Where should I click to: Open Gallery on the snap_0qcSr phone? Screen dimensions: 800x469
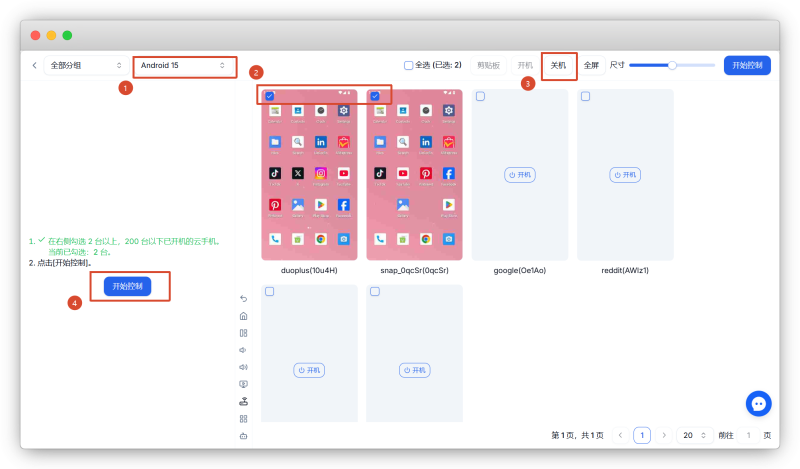coord(403,205)
